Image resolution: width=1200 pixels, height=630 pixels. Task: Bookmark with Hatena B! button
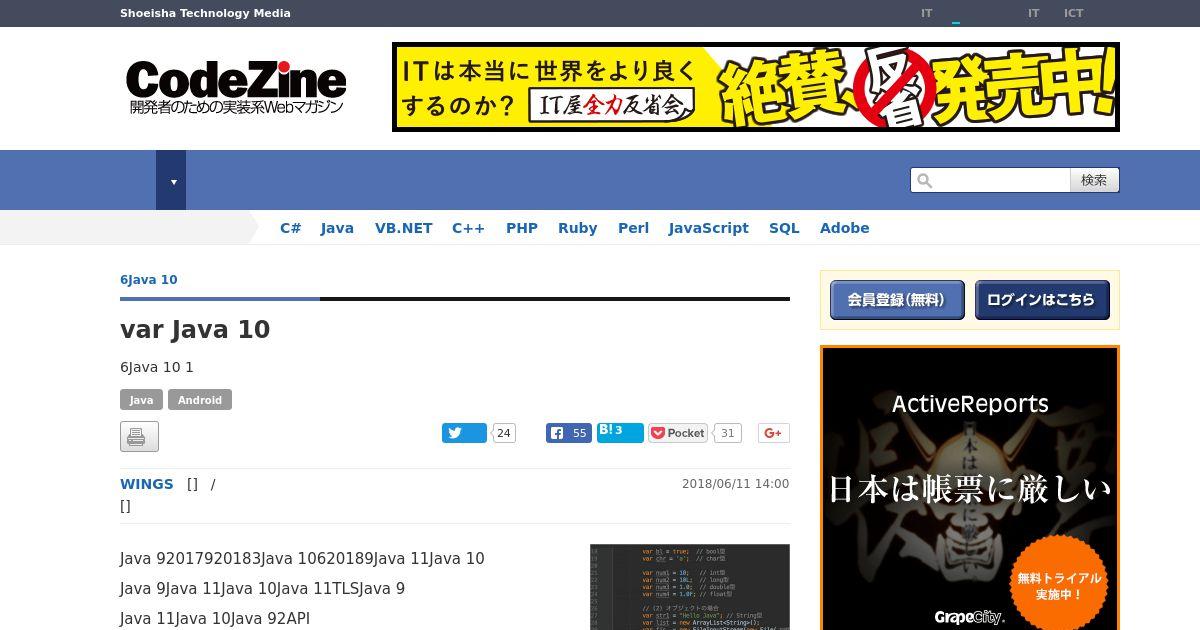[620, 432]
